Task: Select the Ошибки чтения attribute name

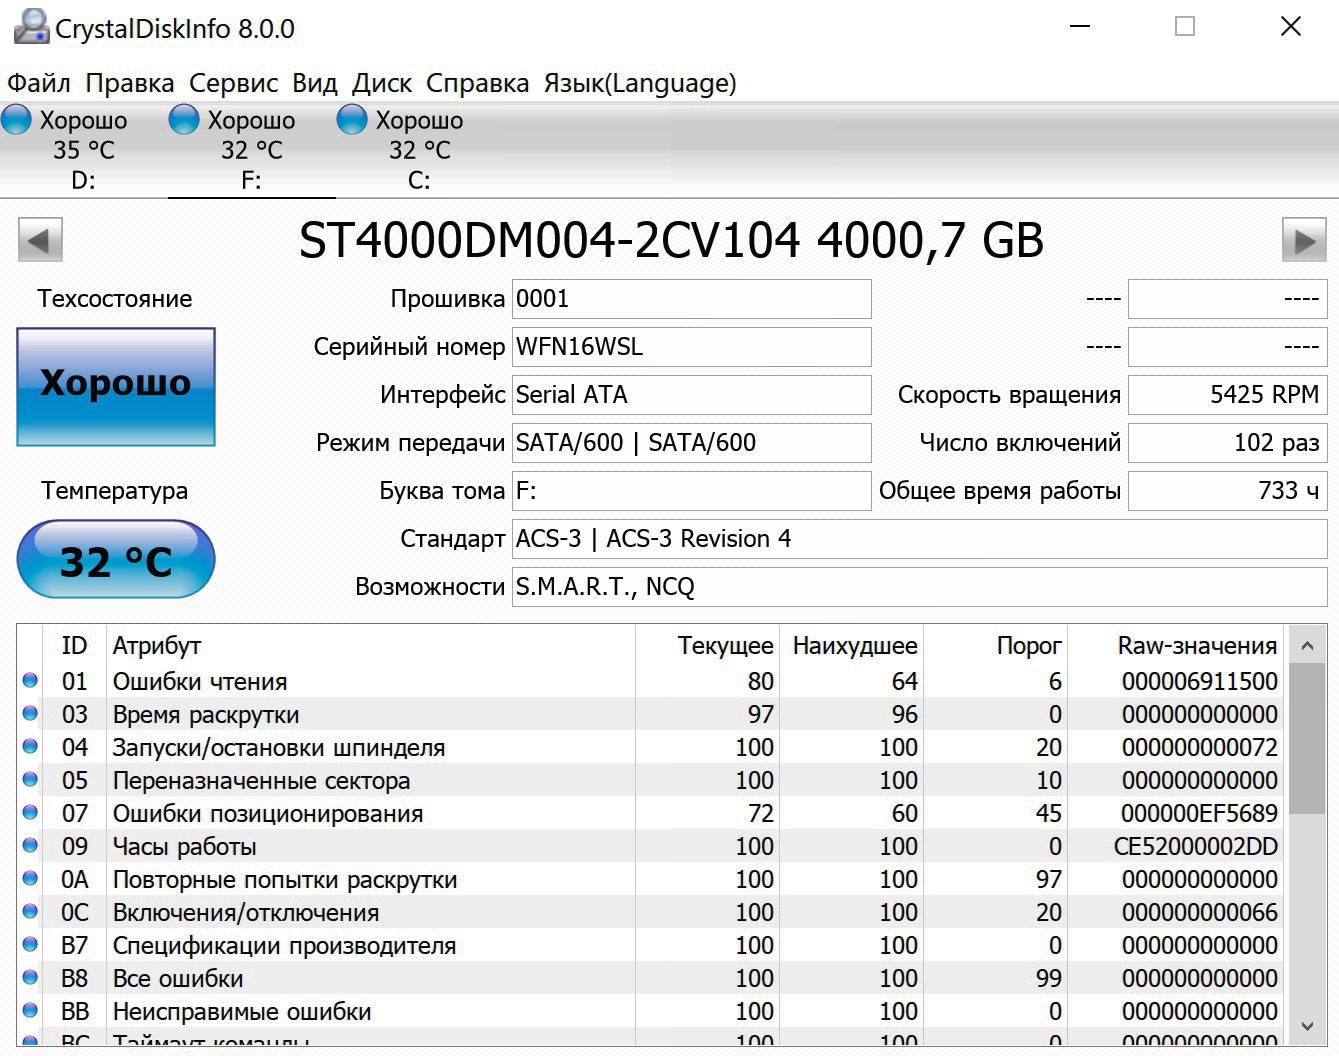Action: tap(200, 681)
